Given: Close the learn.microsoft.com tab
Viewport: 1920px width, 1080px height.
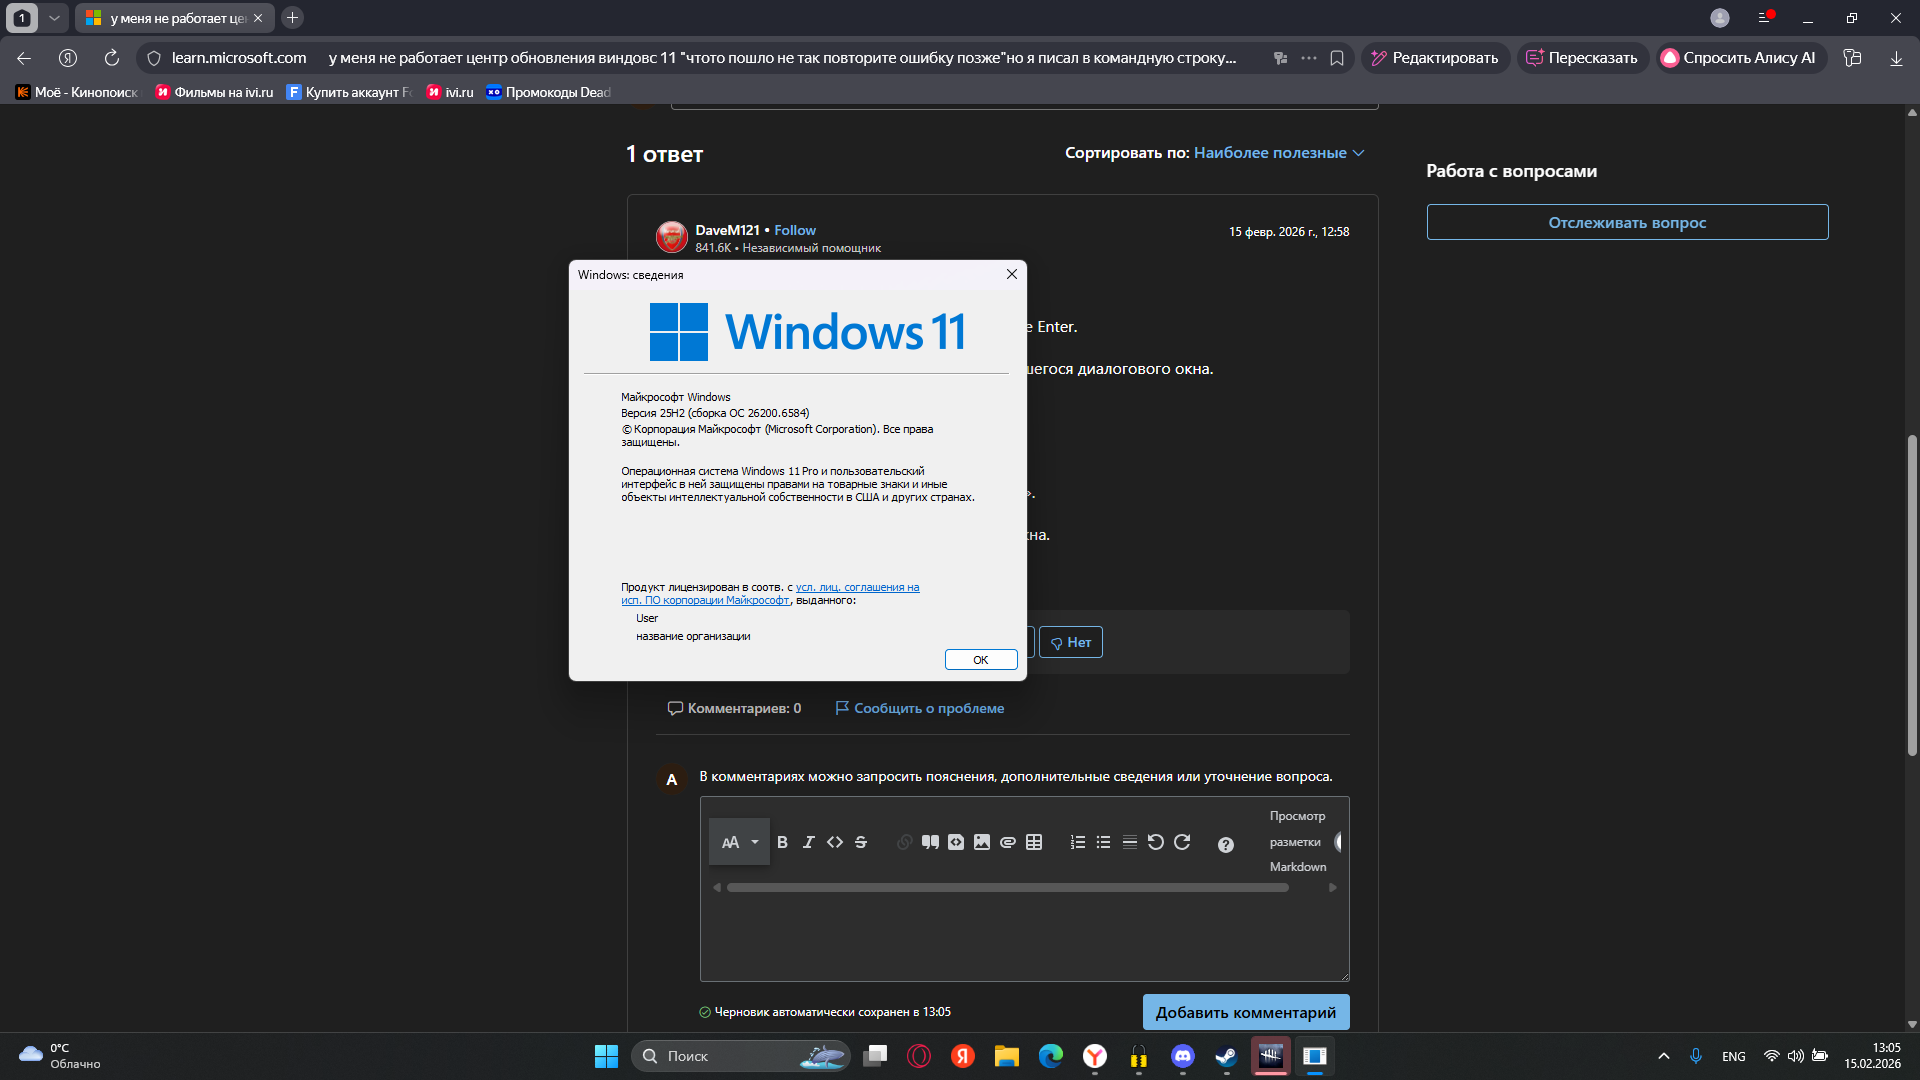Looking at the screenshot, I should tap(258, 18).
